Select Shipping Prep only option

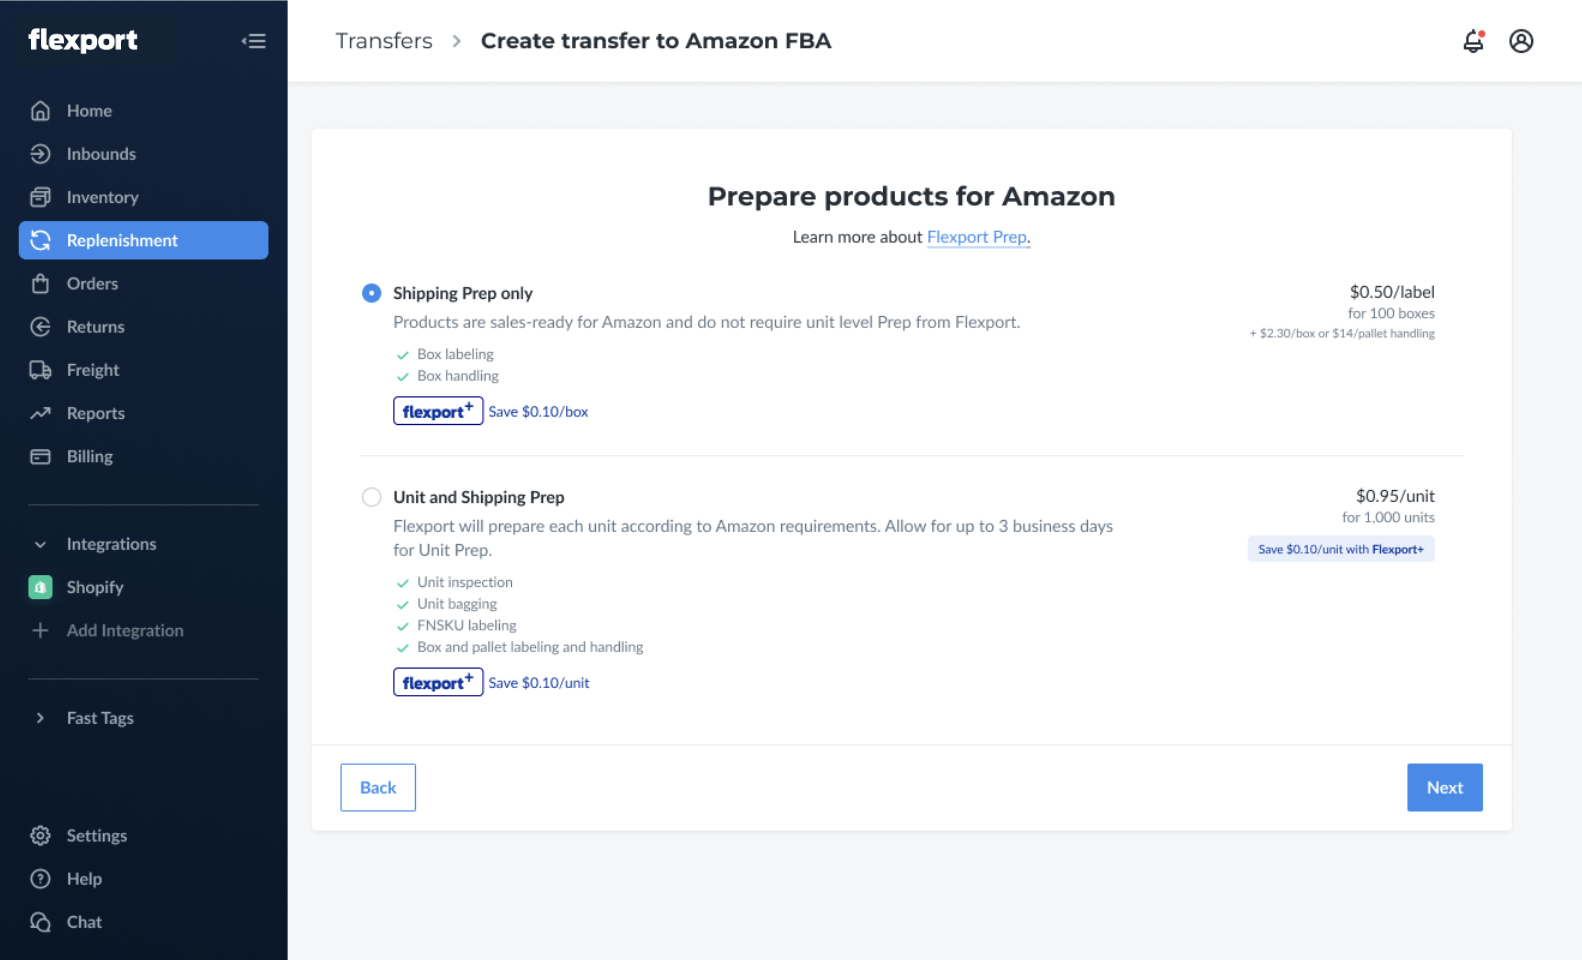tap(371, 293)
